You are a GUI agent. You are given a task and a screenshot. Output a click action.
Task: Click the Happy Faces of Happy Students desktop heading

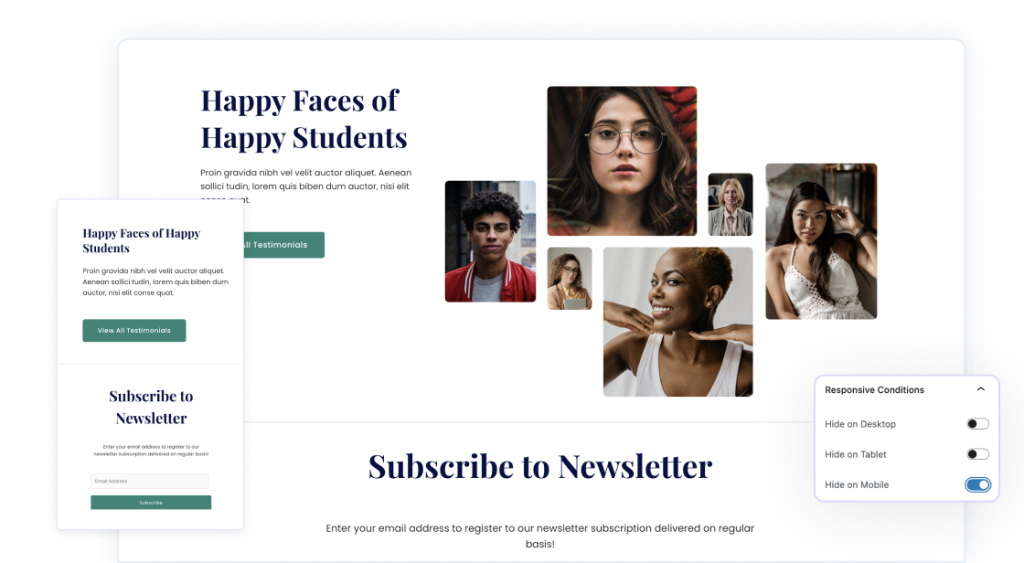(304, 119)
